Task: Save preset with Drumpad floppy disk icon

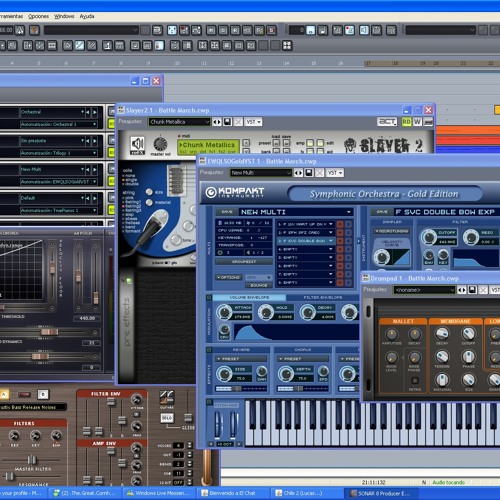Action: point(472,290)
